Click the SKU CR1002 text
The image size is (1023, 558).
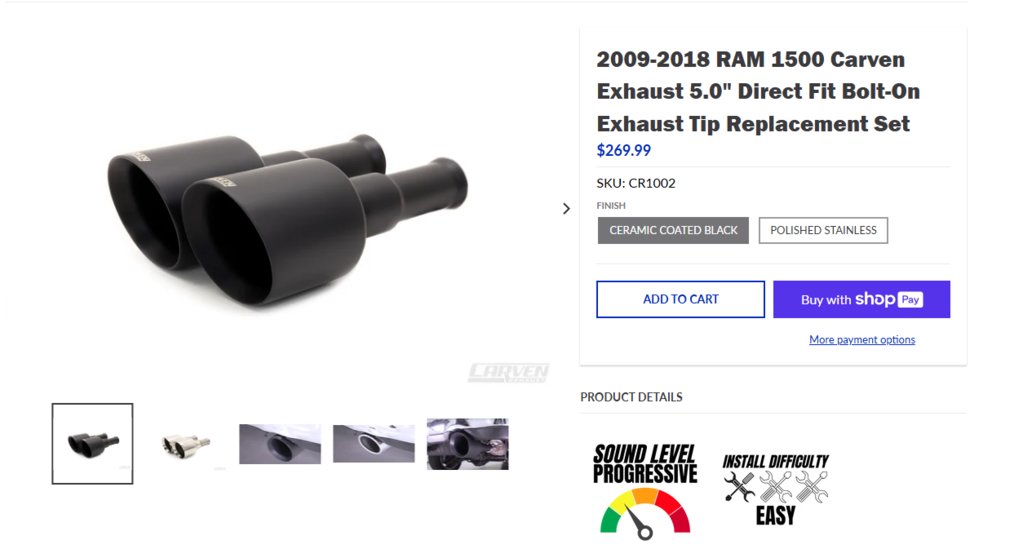pos(636,183)
